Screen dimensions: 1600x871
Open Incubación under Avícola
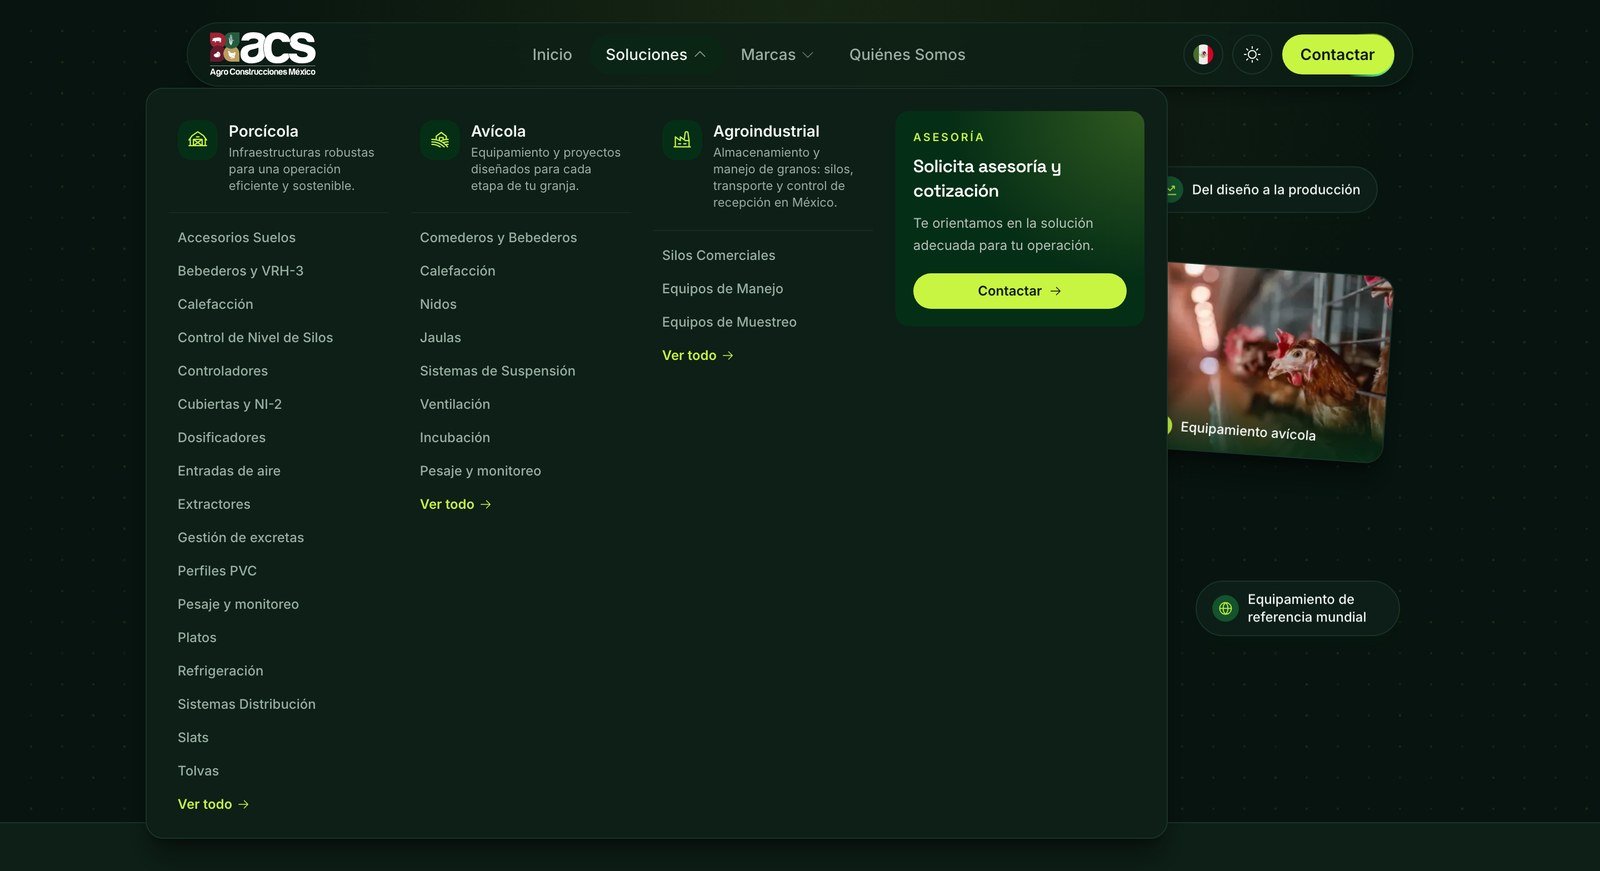pos(455,438)
